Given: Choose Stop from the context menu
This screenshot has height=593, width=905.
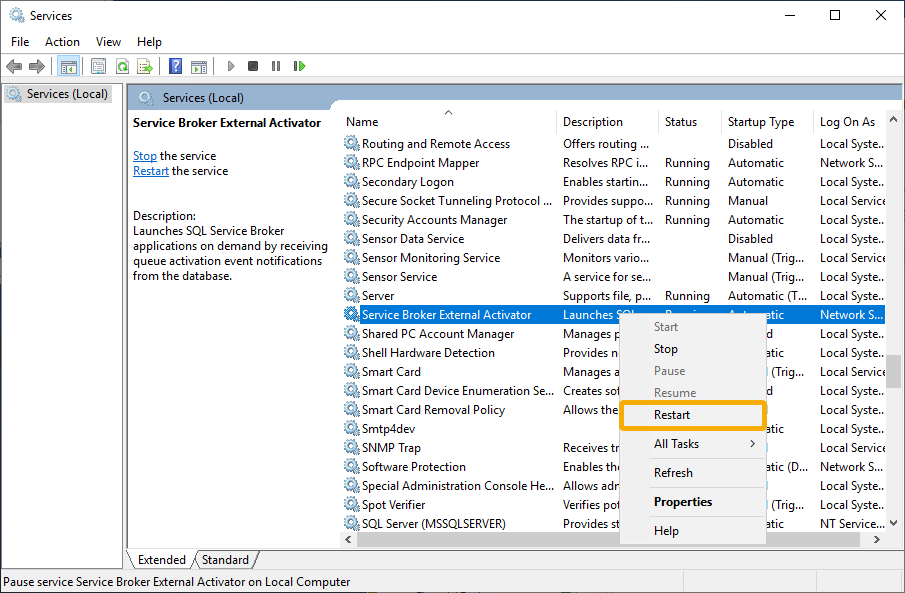Looking at the screenshot, I should point(693,349).
